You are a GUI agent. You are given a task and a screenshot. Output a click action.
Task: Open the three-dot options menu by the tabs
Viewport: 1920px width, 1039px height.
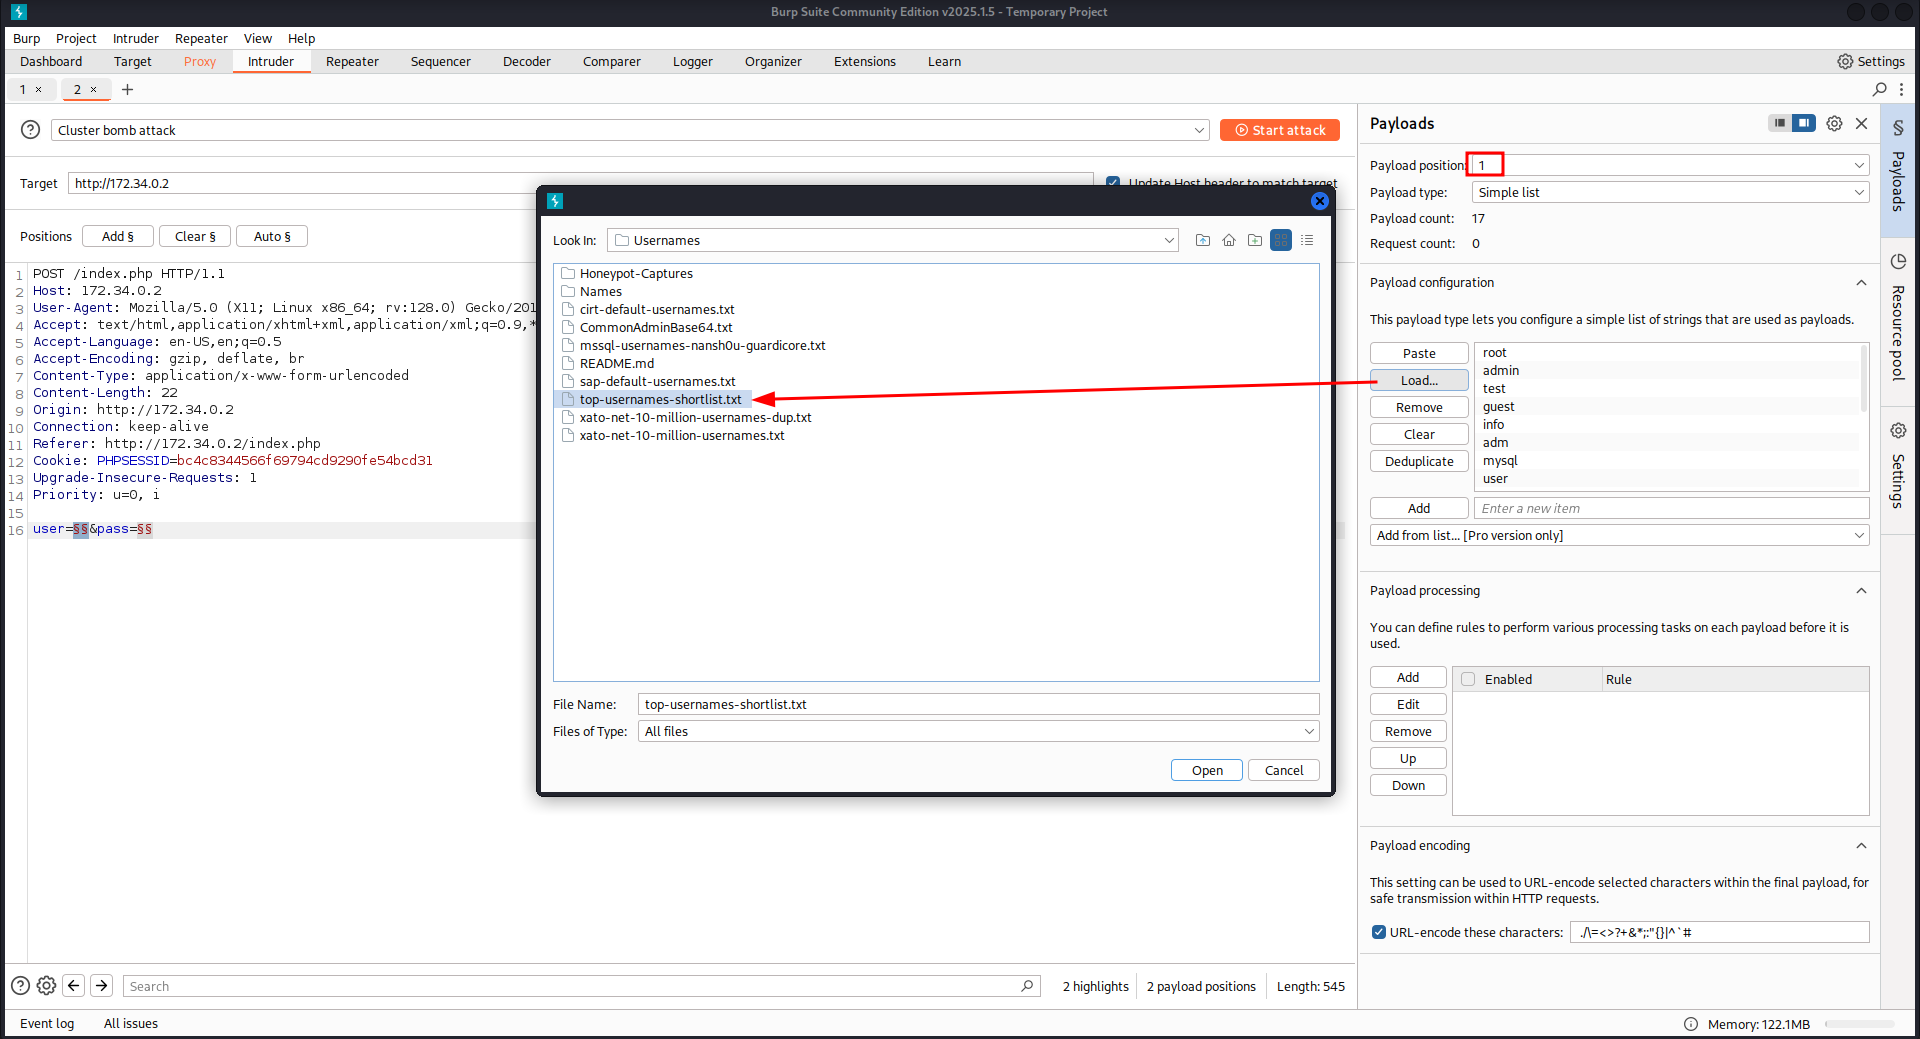(x=1901, y=89)
